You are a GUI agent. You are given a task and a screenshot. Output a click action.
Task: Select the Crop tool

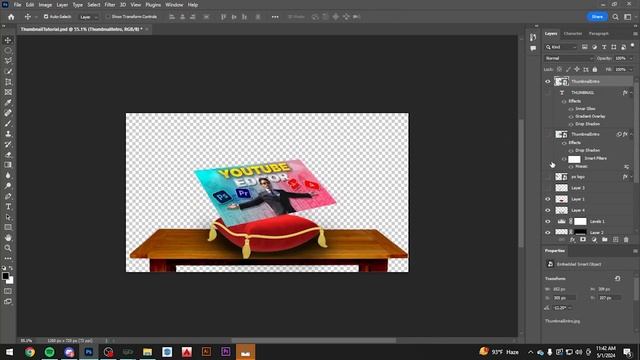click(x=8, y=82)
